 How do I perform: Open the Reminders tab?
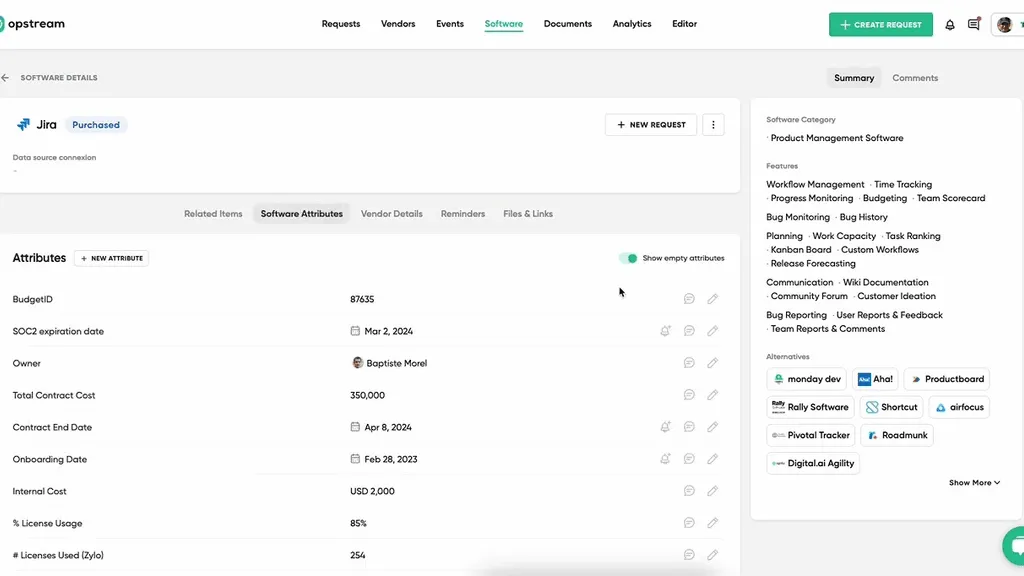463,214
